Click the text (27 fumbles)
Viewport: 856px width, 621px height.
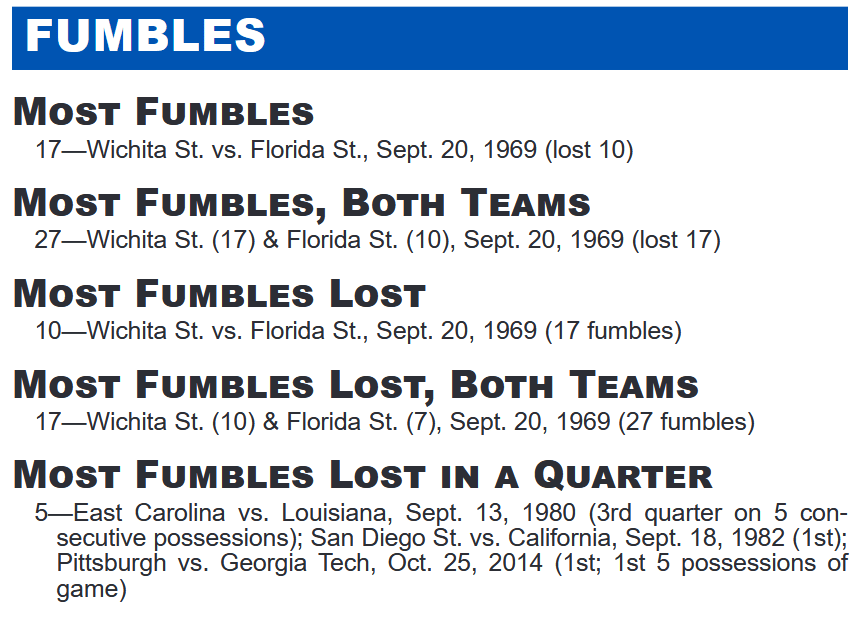pos(687,421)
